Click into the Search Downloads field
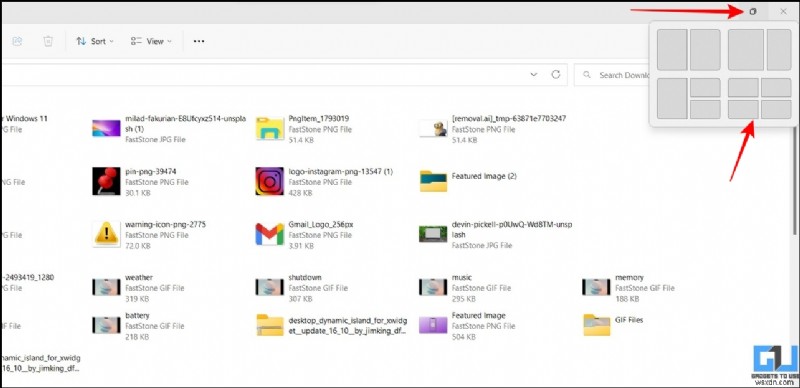 coord(611,75)
